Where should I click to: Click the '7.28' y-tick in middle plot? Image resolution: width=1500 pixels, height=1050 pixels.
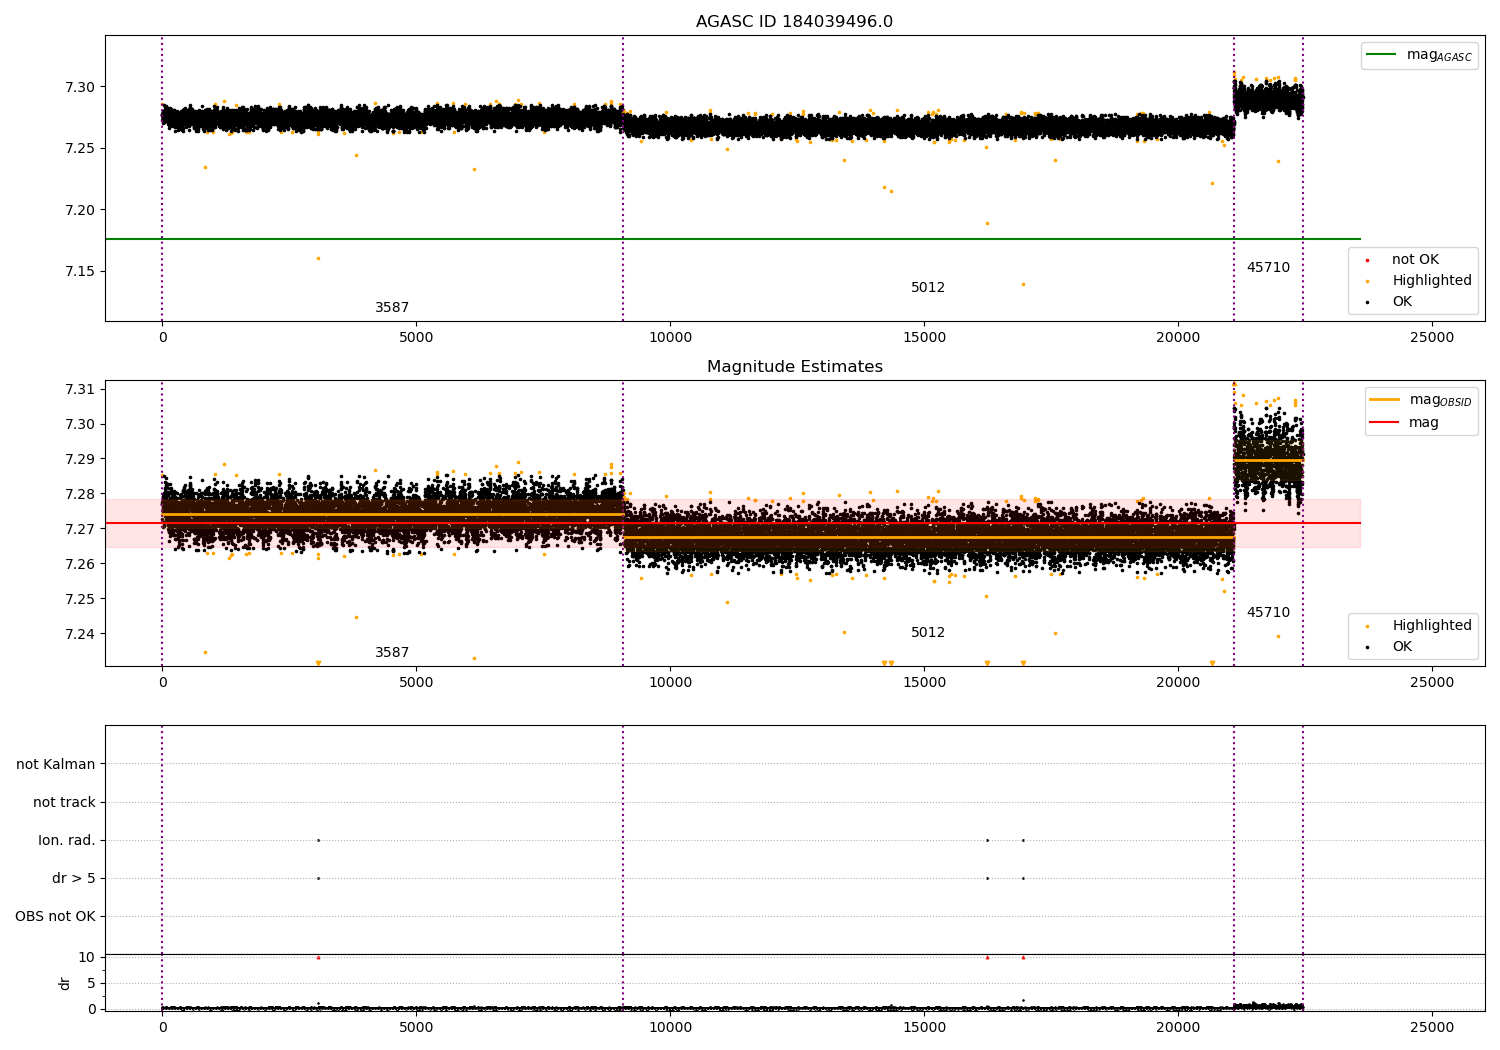coord(80,494)
